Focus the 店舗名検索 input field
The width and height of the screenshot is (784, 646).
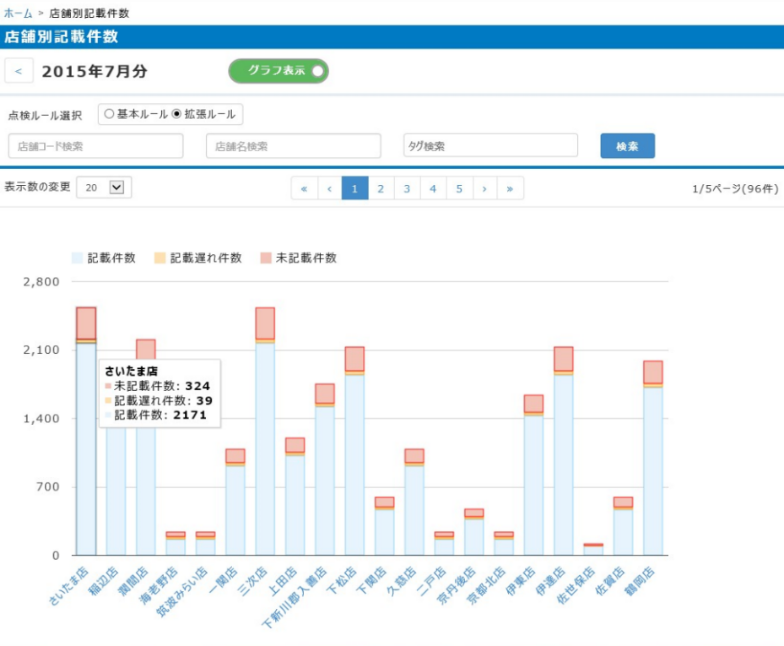(294, 146)
